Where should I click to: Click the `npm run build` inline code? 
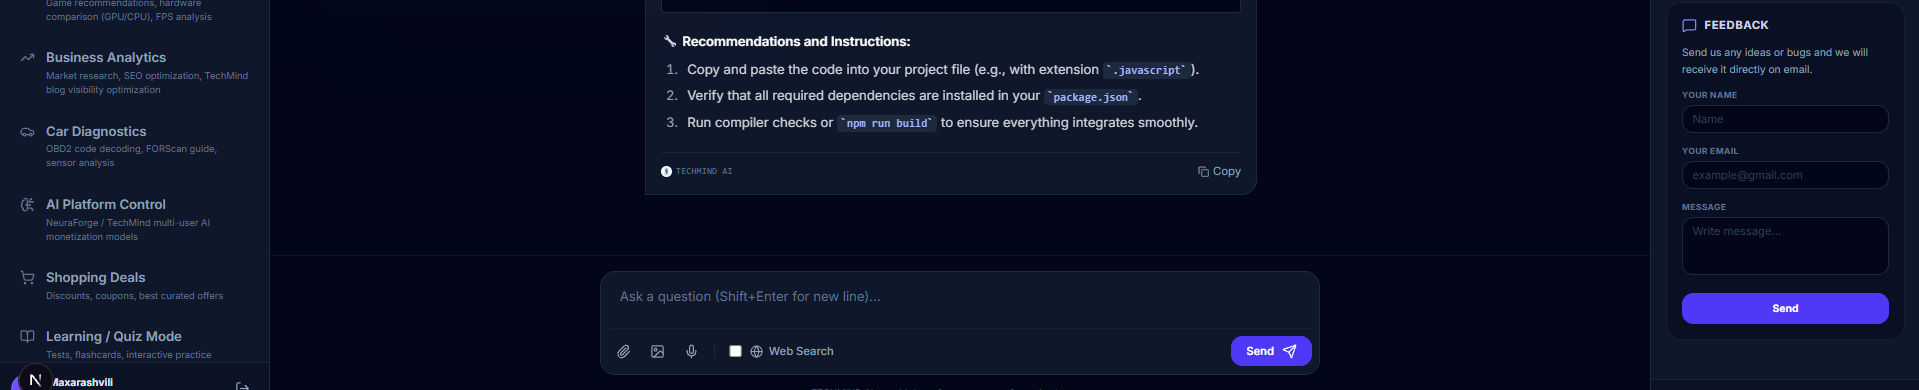pyautogui.click(x=887, y=123)
